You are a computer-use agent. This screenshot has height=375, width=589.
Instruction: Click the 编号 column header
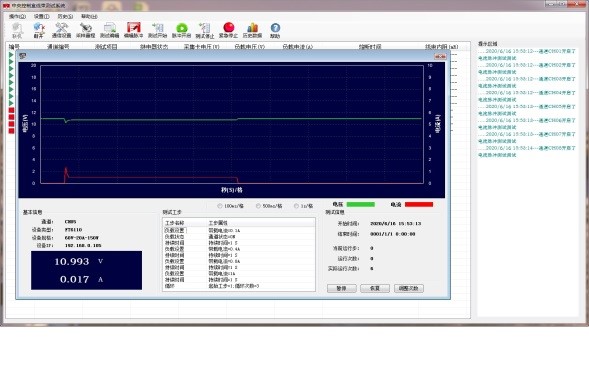click(14, 47)
